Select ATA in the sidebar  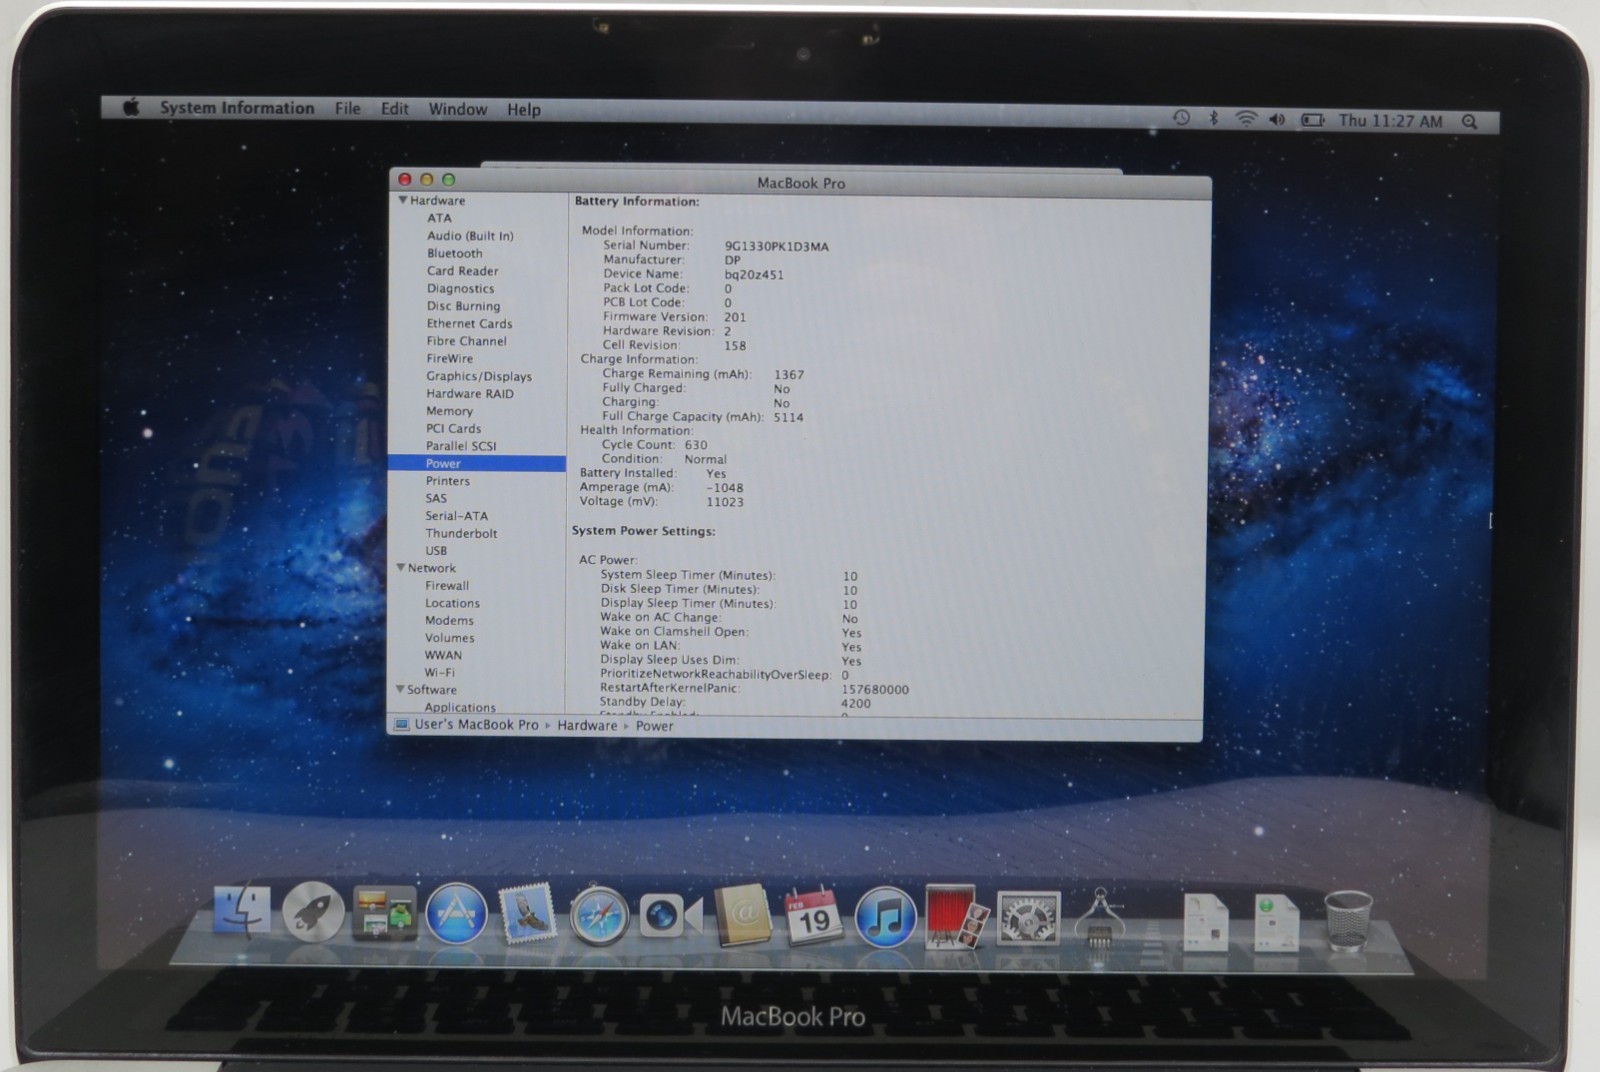(x=439, y=217)
